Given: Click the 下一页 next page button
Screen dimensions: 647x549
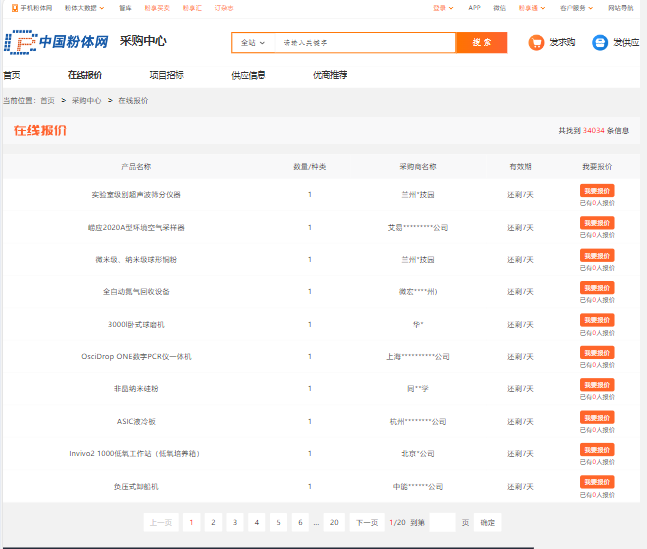Looking at the screenshot, I should pos(367,522).
